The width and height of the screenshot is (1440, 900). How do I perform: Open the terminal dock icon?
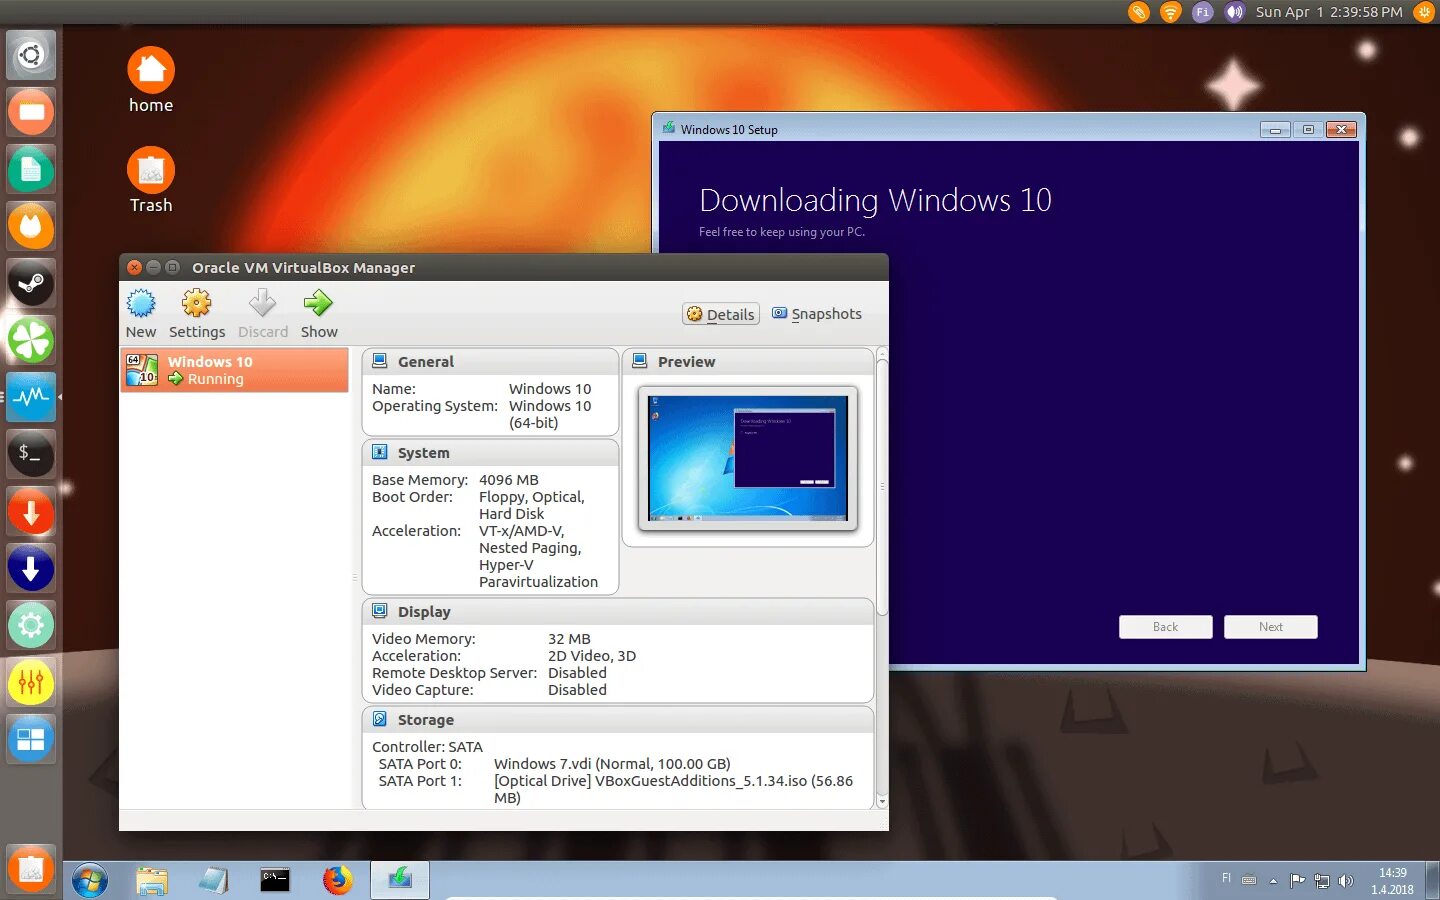31,454
